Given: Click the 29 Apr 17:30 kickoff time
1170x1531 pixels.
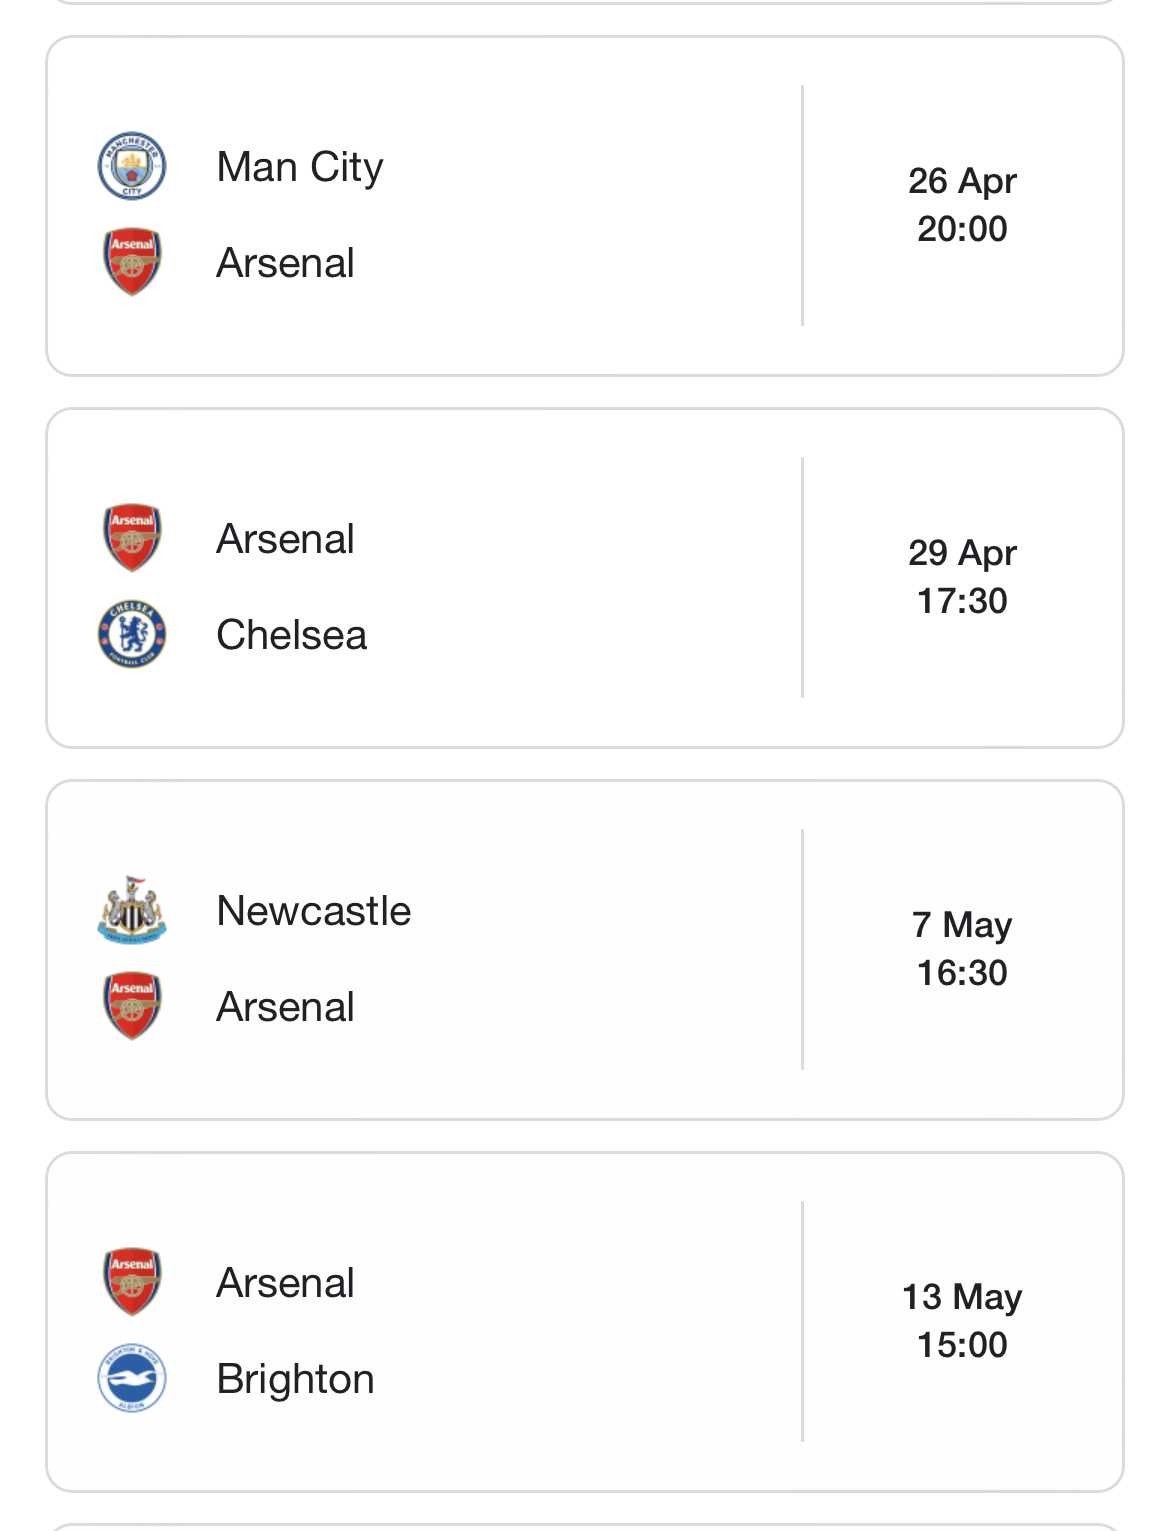Looking at the screenshot, I should (962, 577).
